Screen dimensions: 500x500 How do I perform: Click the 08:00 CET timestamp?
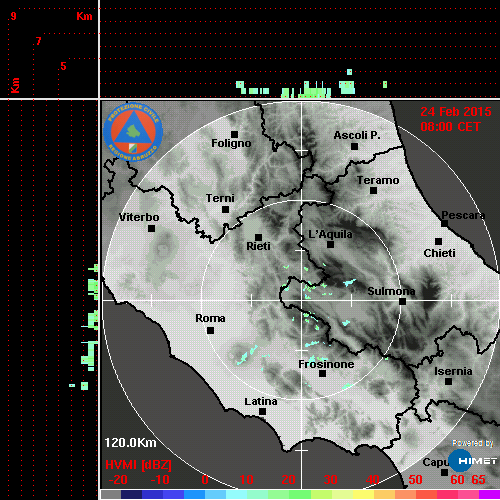pos(450,127)
